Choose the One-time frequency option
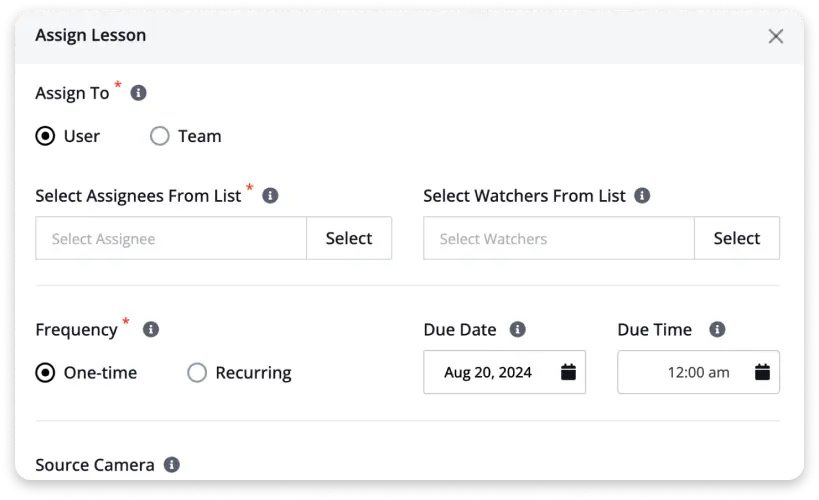The image size is (819, 500). 46,373
